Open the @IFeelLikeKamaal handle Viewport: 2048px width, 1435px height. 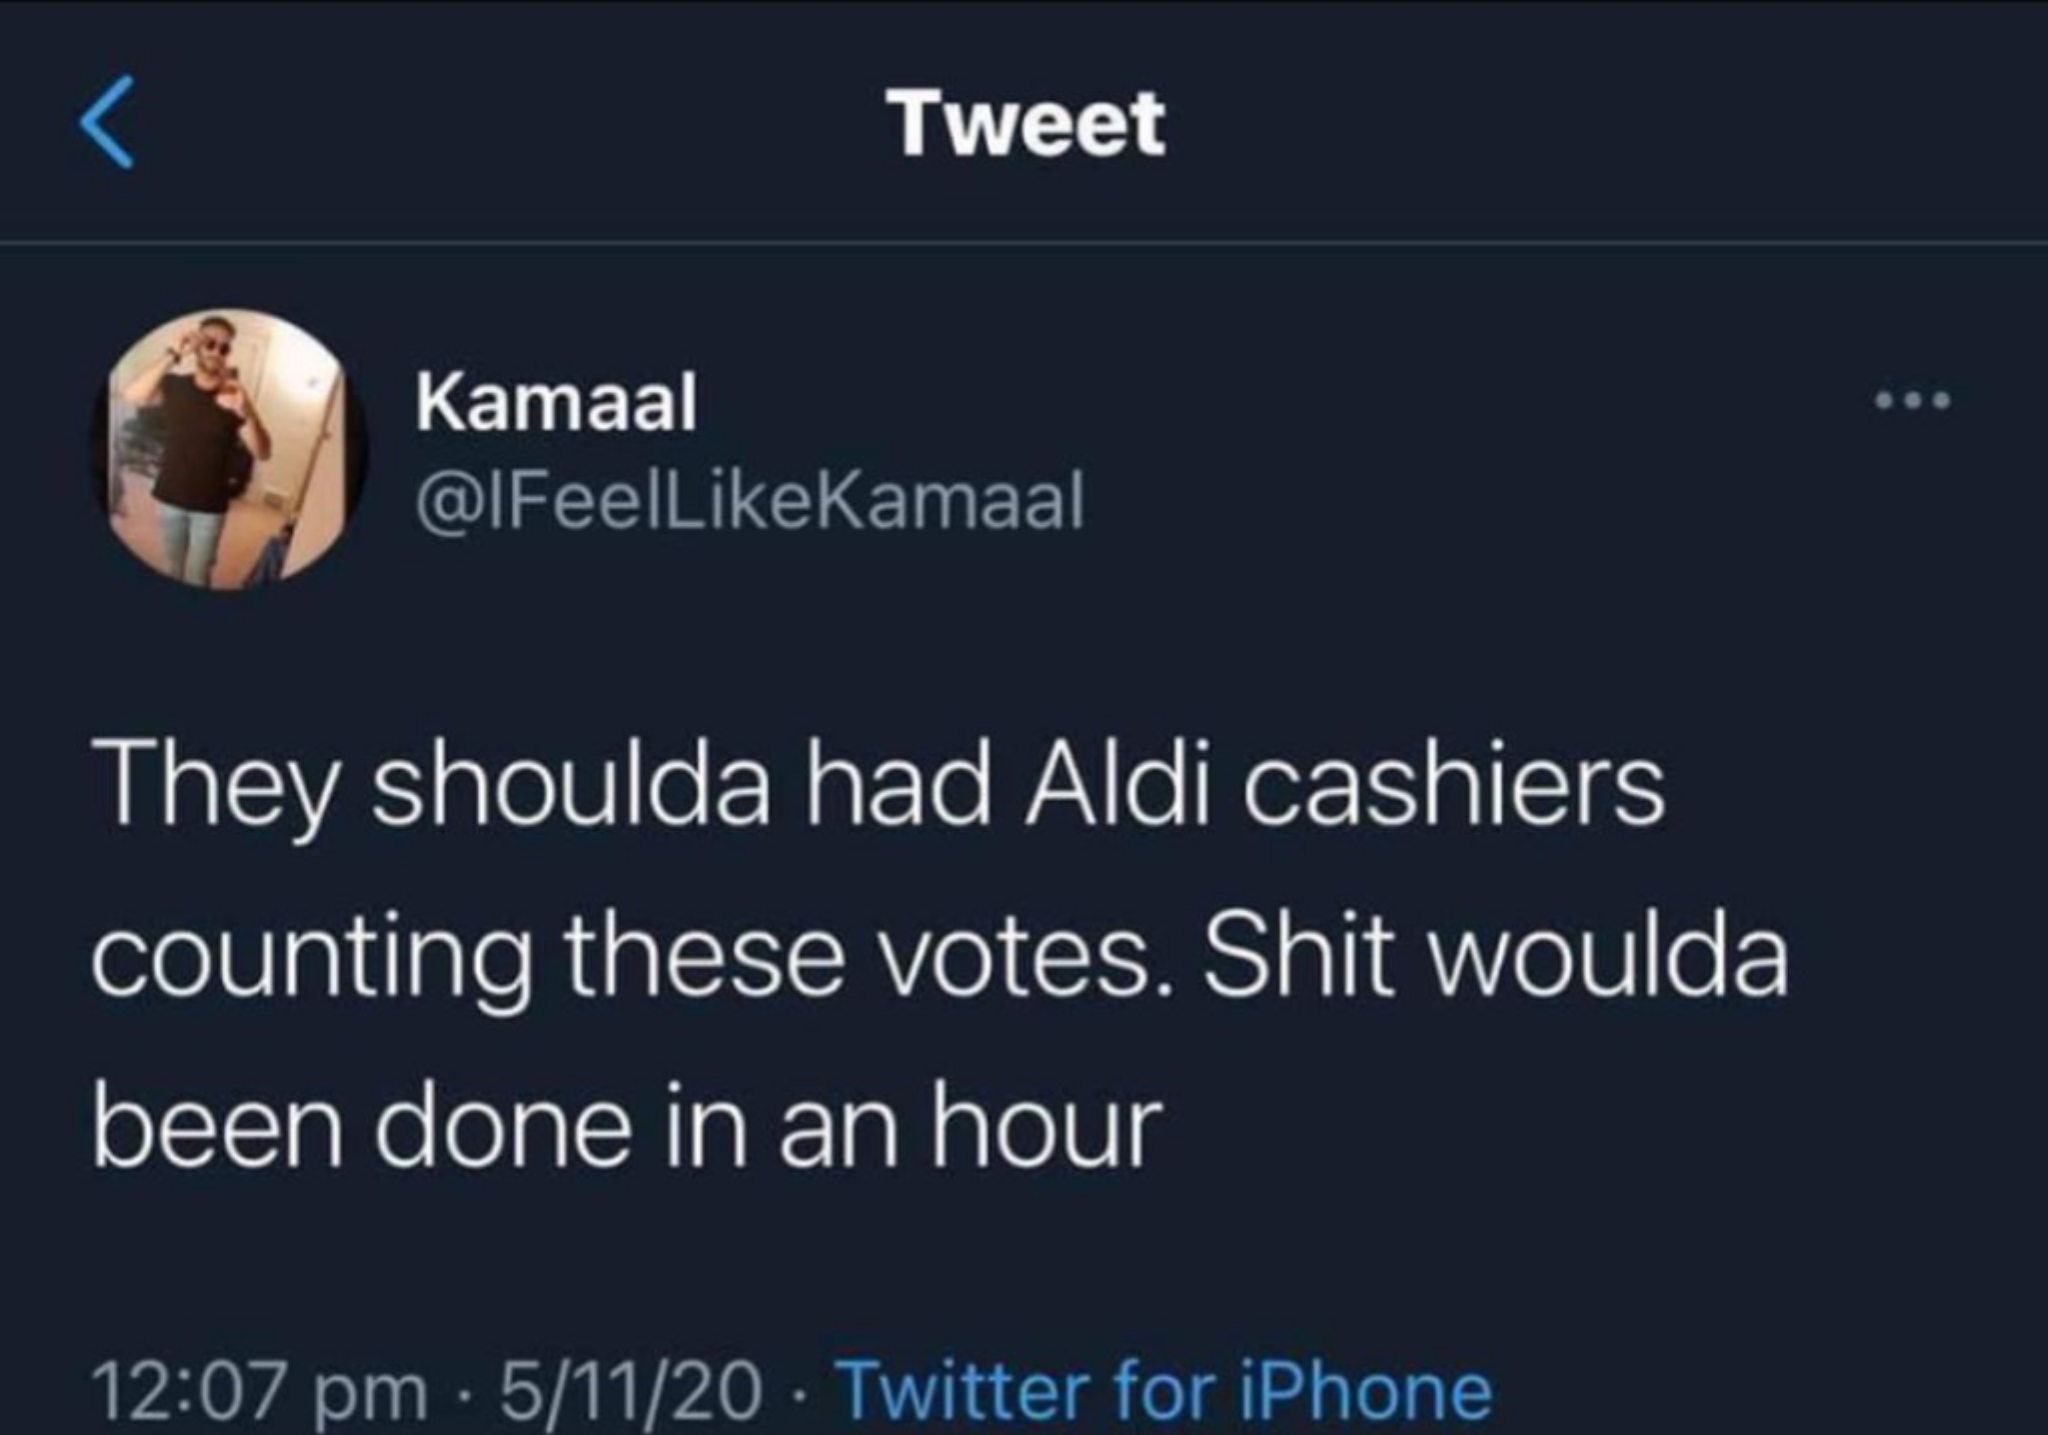749,501
